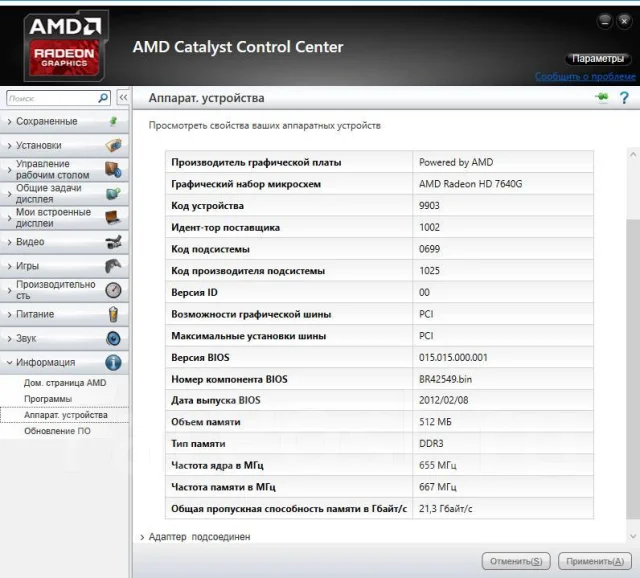Screen dimensions: 640x578
Task: Click the 21,3 Гбайт/с bandwidth value
Action: coord(445,509)
